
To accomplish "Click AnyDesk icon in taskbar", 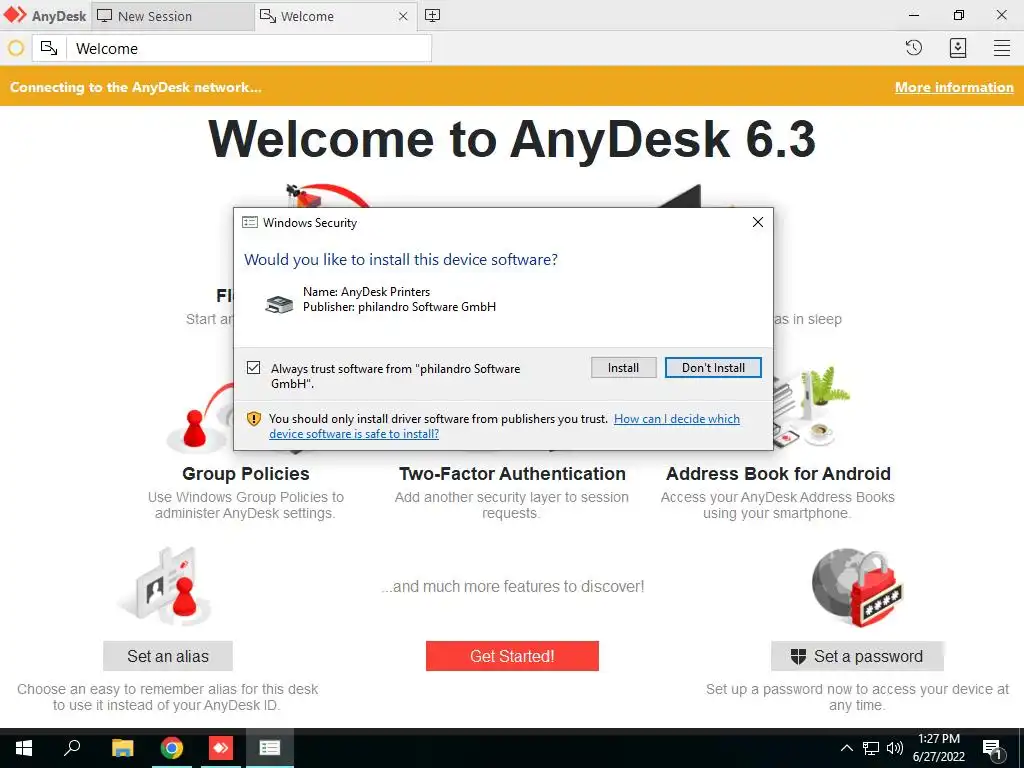I will pos(221,748).
